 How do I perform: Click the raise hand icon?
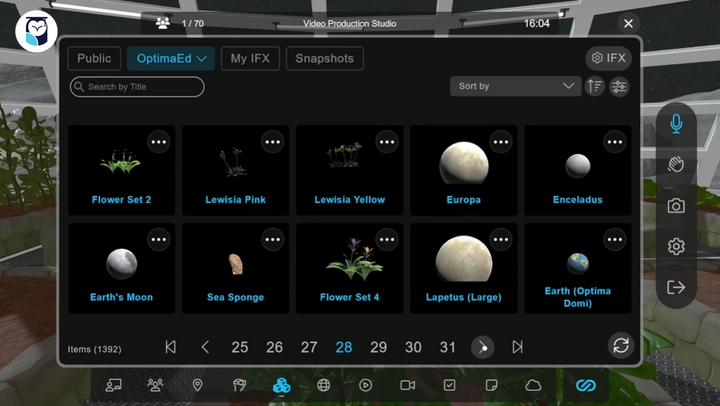point(676,165)
